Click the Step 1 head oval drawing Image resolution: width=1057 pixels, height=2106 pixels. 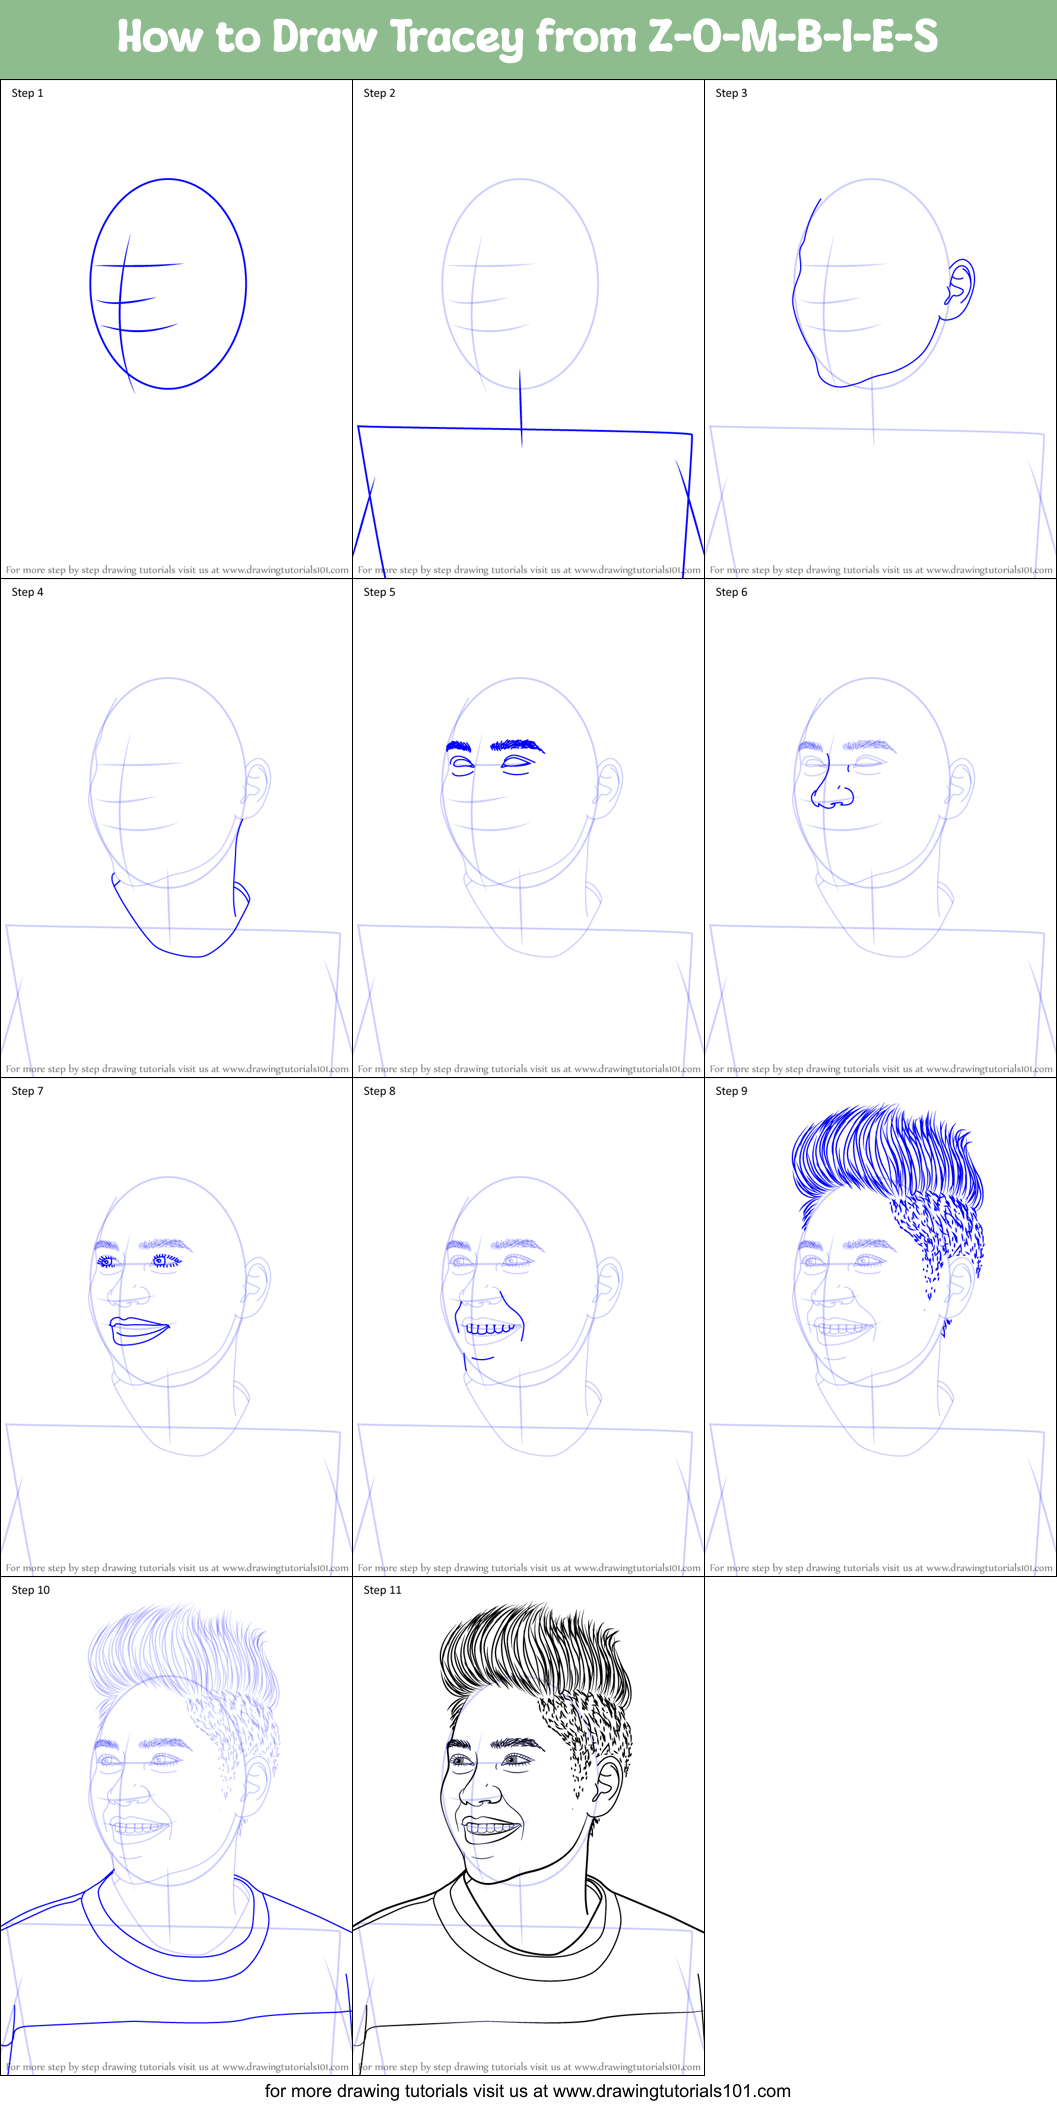tap(168, 284)
